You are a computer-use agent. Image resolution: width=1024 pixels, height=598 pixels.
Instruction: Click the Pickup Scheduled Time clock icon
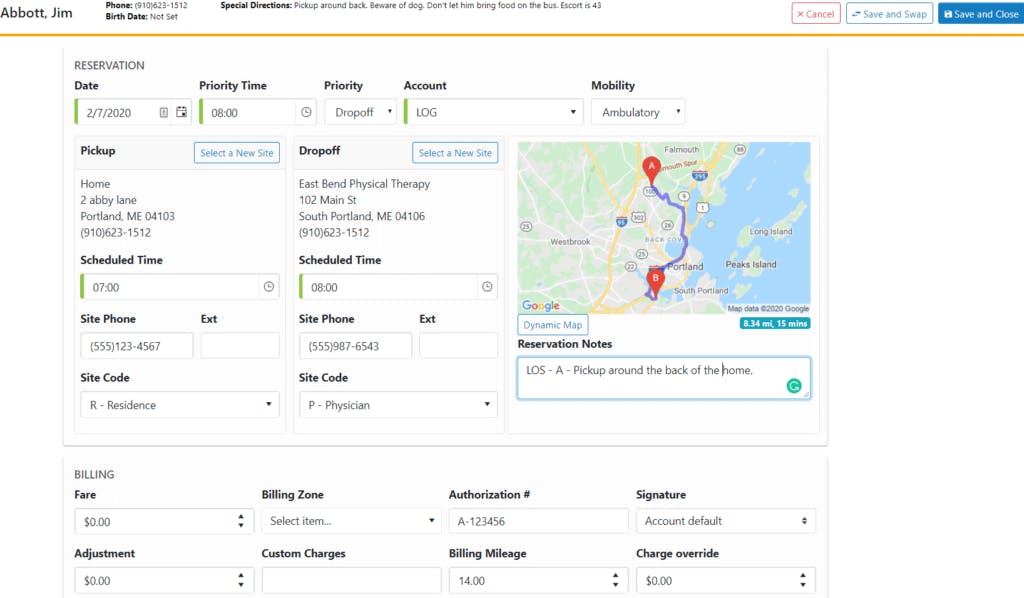coord(268,287)
